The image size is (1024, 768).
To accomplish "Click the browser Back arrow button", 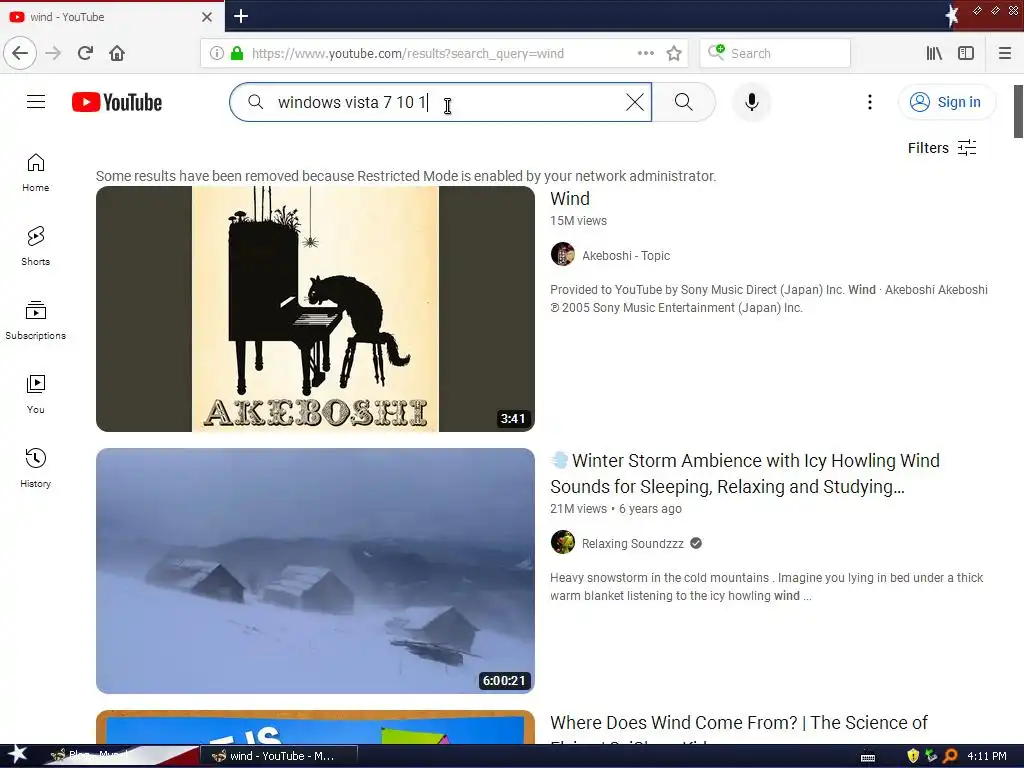I will coord(20,53).
